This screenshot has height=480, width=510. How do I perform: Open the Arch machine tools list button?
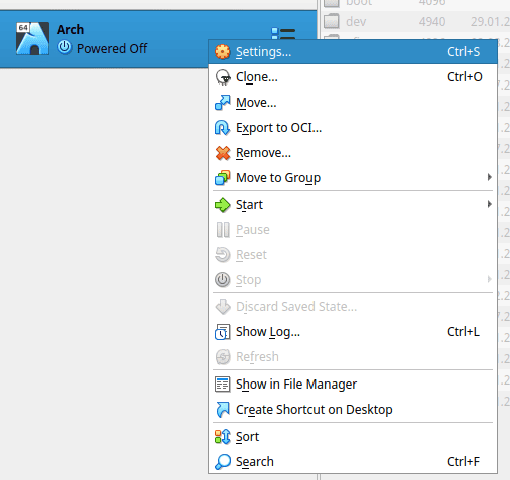point(283,33)
